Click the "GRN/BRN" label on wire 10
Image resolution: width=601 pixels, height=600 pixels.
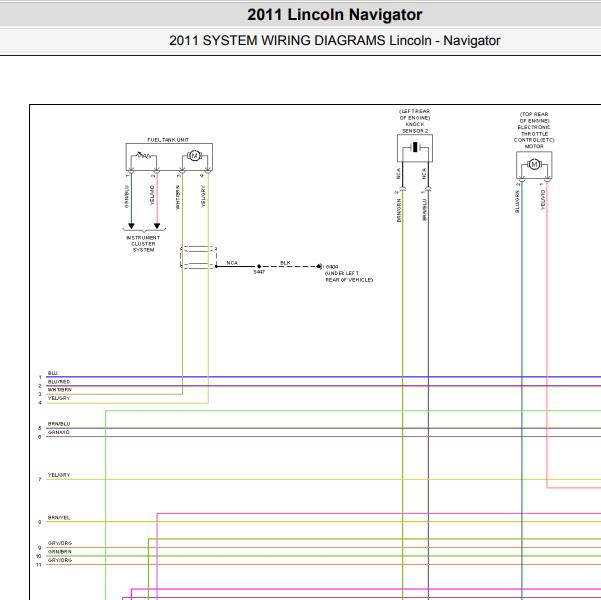pos(59,552)
